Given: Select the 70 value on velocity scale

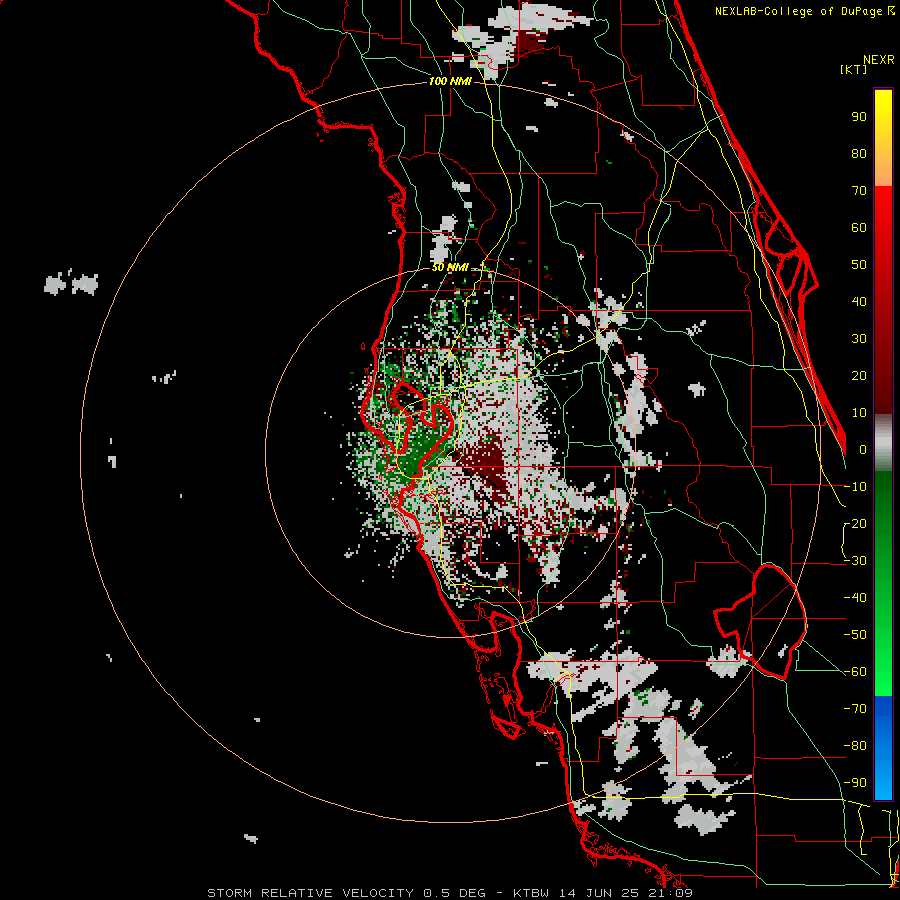Looking at the screenshot, I should point(859,191).
